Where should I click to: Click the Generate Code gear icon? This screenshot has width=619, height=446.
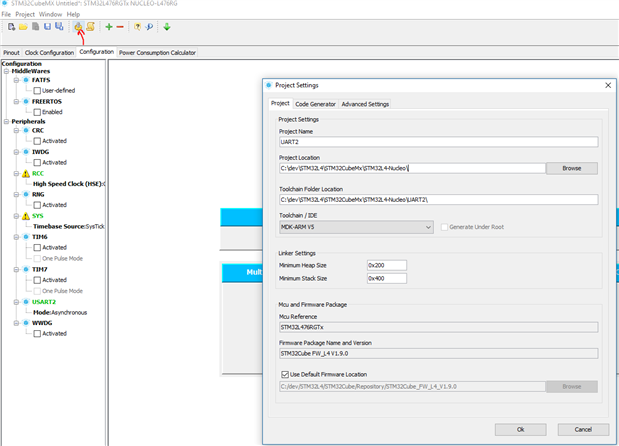77,26
